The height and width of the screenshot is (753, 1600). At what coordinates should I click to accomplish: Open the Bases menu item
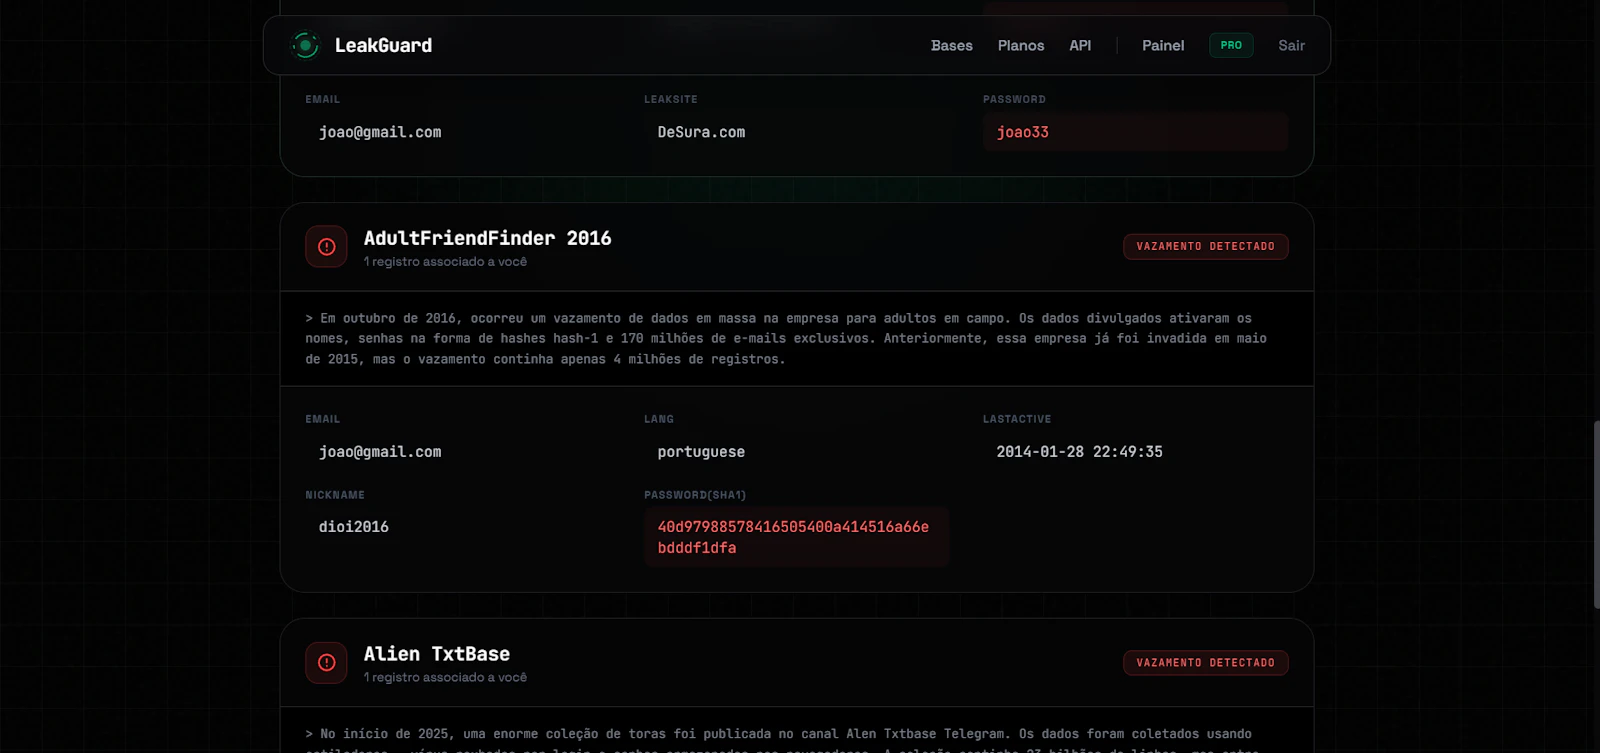click(x=951, y=45)
